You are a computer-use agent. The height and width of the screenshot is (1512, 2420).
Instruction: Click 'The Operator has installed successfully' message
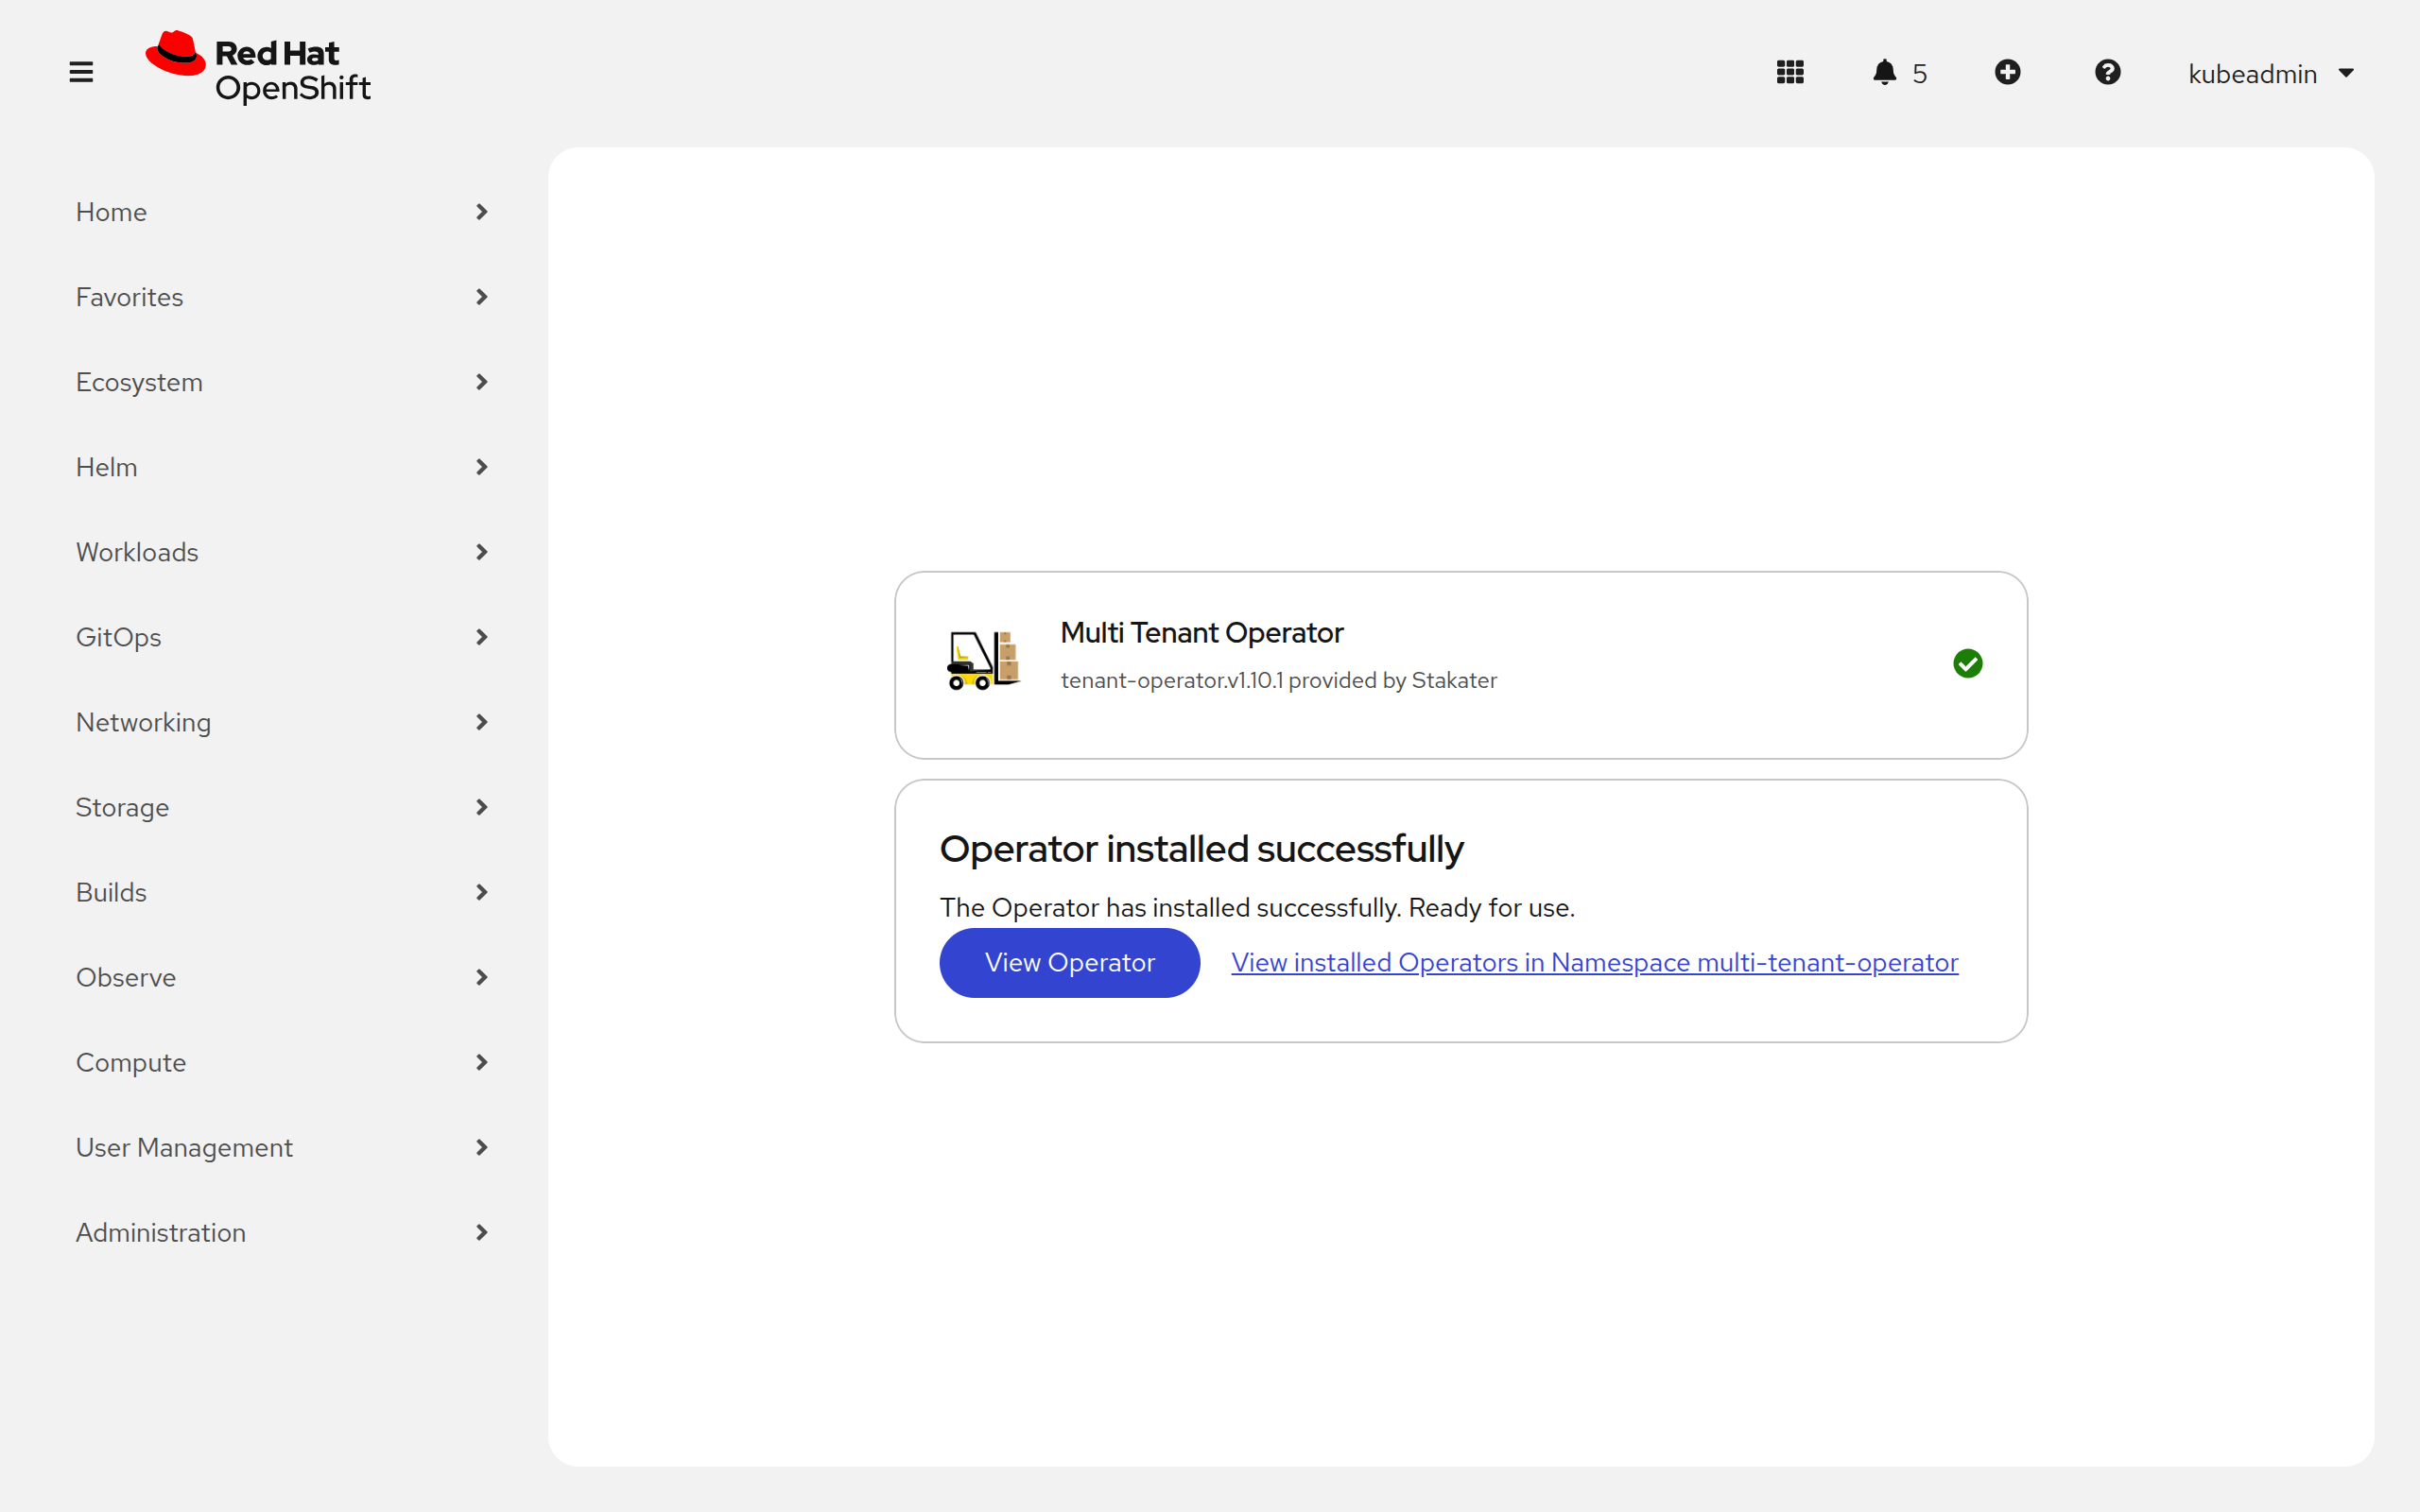tap(1257, 907)
